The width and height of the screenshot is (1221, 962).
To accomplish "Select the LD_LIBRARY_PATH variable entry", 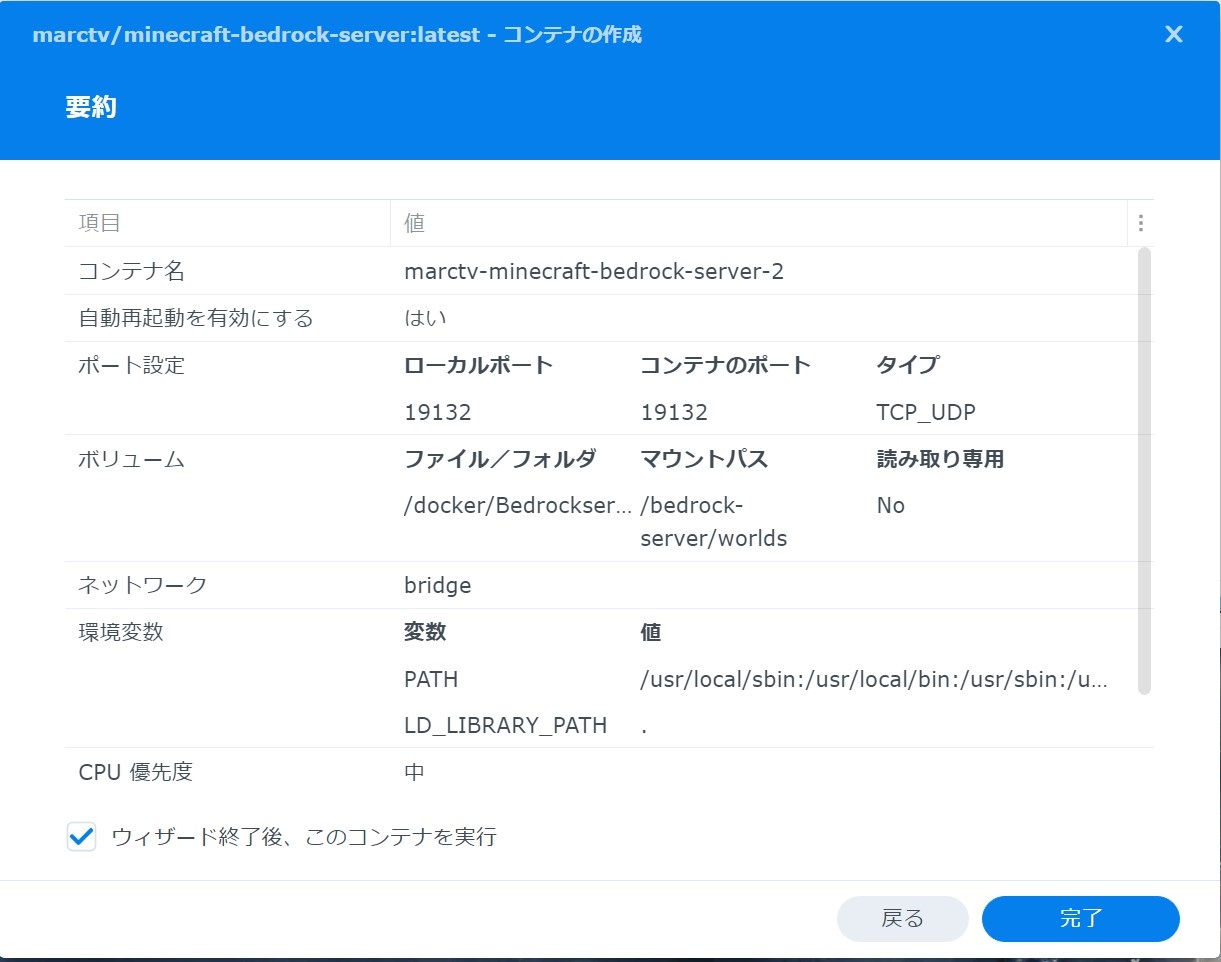I will (505, 725).
